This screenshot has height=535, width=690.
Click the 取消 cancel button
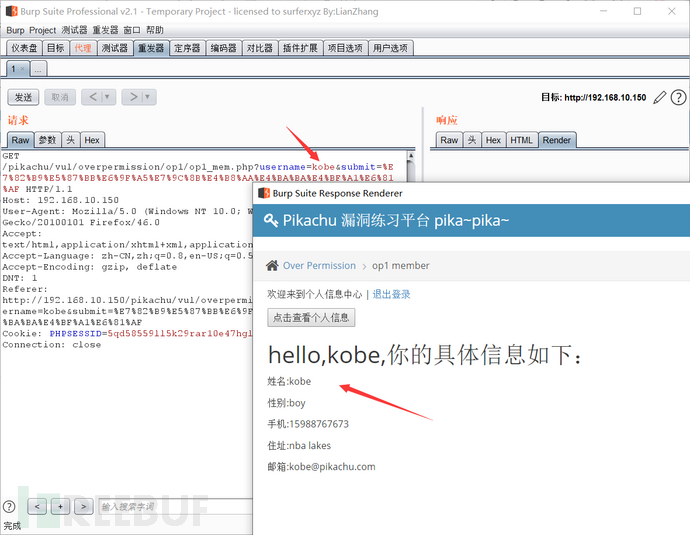click(60, 97)
